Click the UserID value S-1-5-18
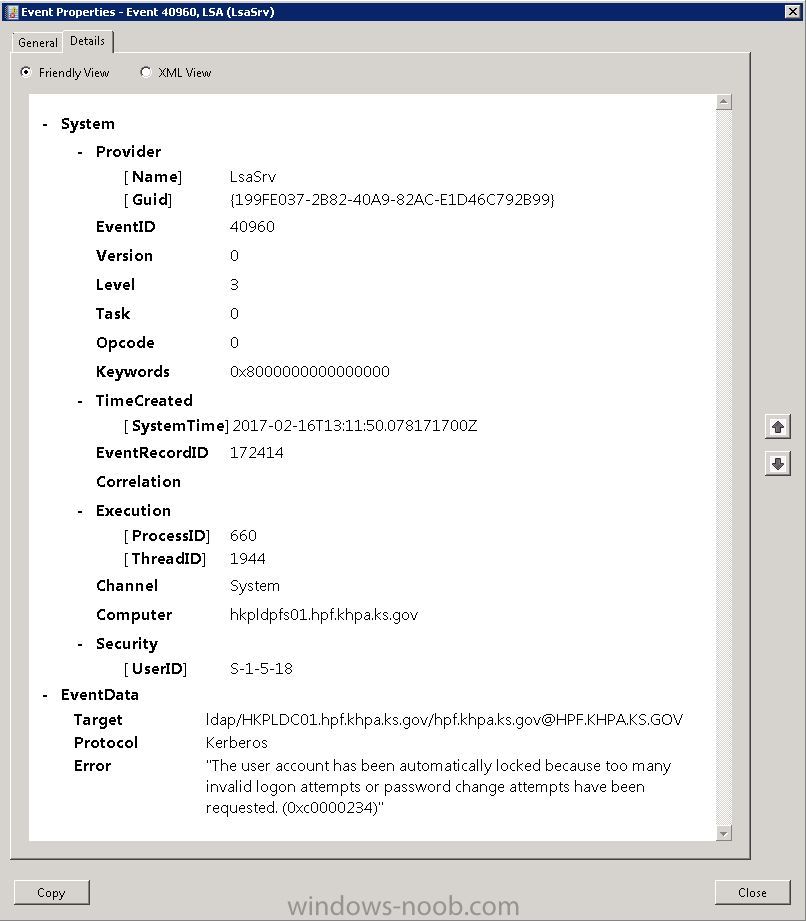Screen dimensions: 806x921 pyautogui.click(x=261, y=669)
